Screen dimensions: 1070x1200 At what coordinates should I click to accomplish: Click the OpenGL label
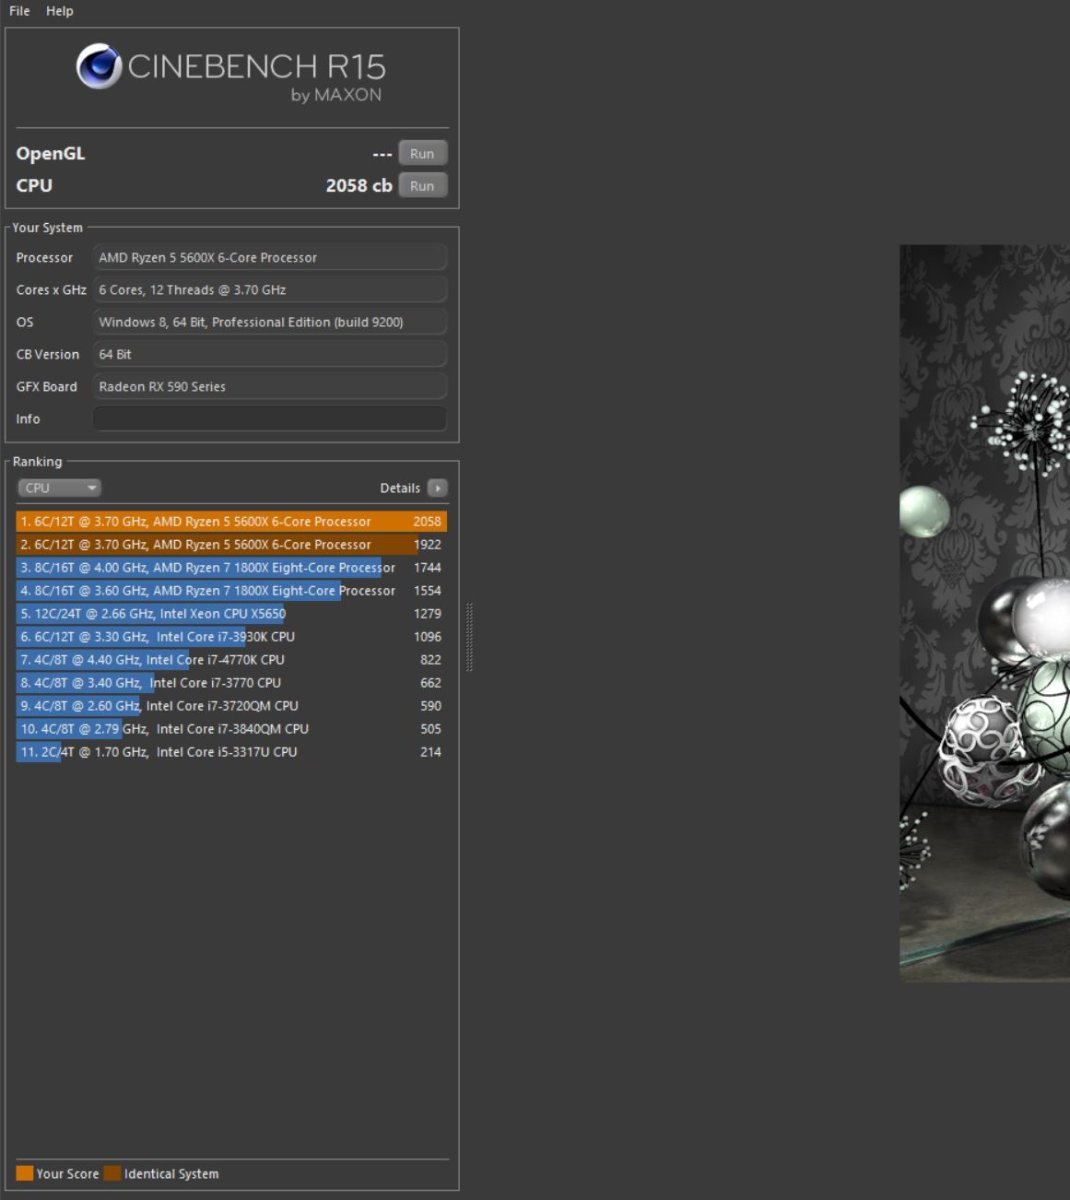51,153
